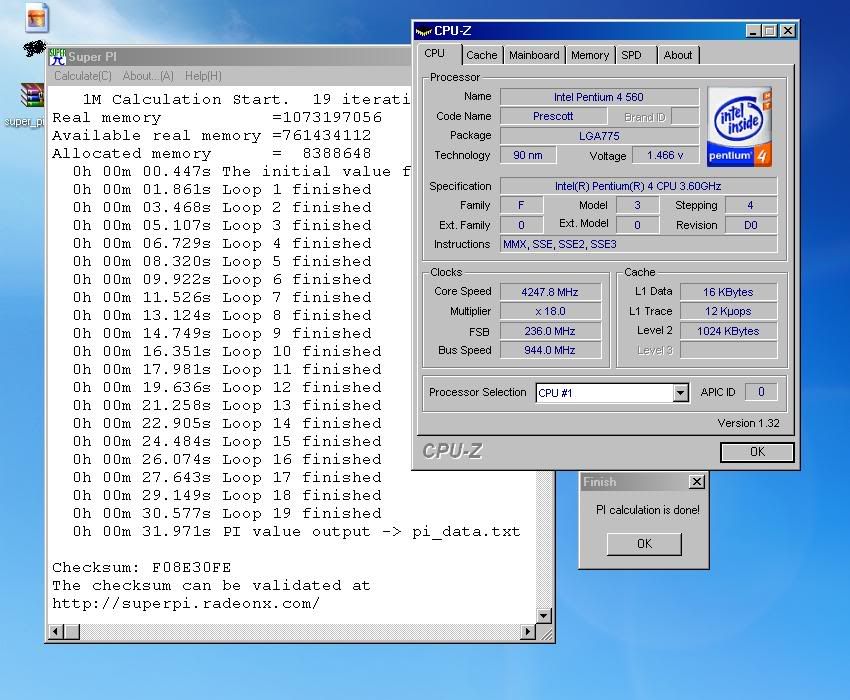Click the 'Checksum: F08E30FE' line

coord(141,568)
